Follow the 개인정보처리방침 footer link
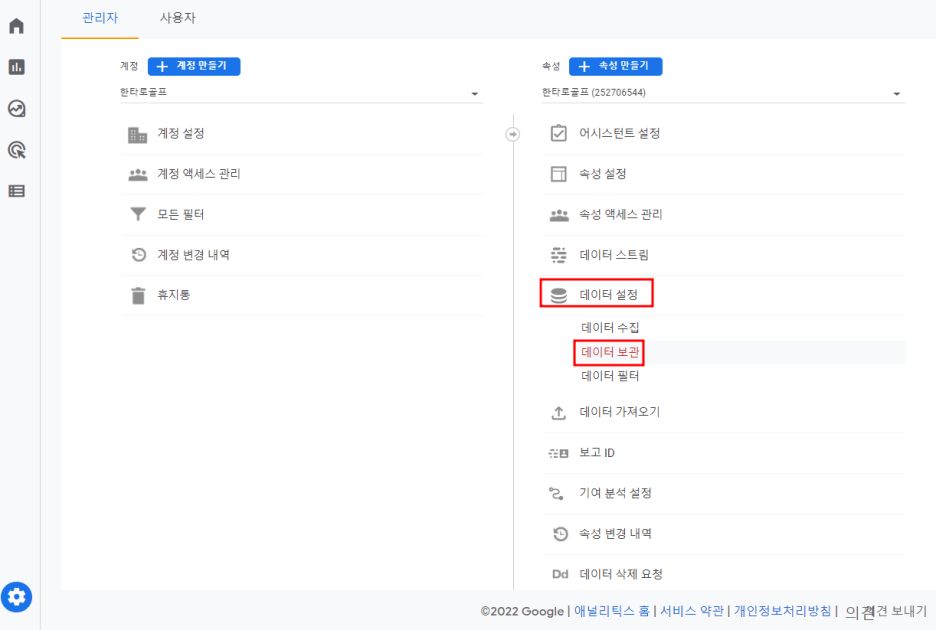Screen dimensions: 936x630 pyautogui.click(x=782, y=611)
